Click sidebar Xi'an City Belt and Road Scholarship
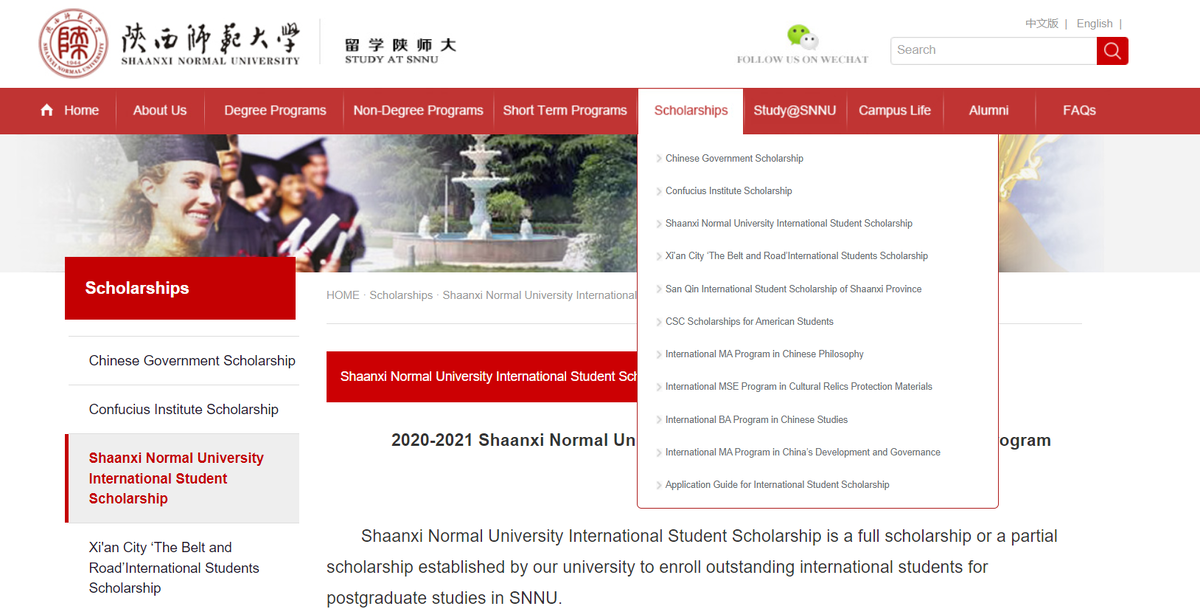 click(x=174, y=568)
